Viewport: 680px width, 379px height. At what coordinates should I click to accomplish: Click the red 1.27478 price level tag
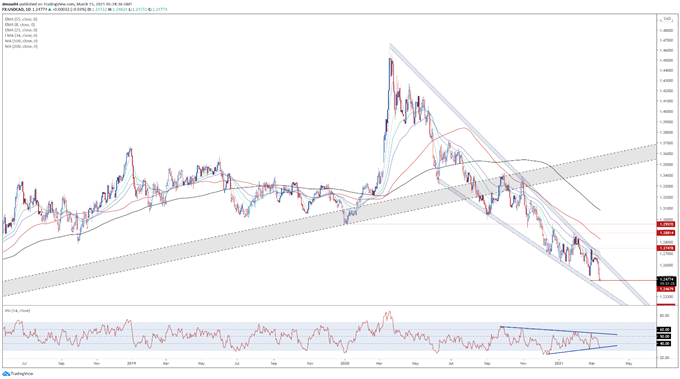666,248
